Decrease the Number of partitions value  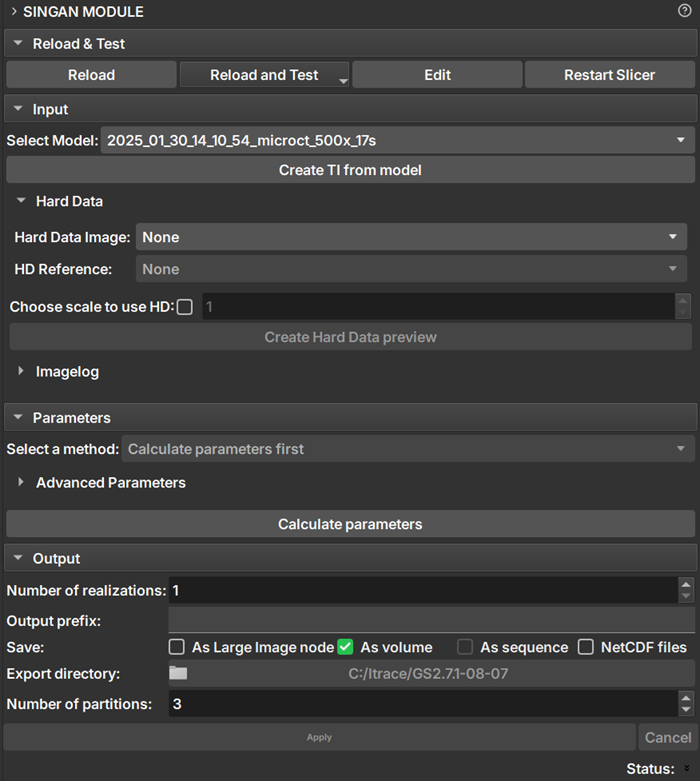(x=685, y=709)
